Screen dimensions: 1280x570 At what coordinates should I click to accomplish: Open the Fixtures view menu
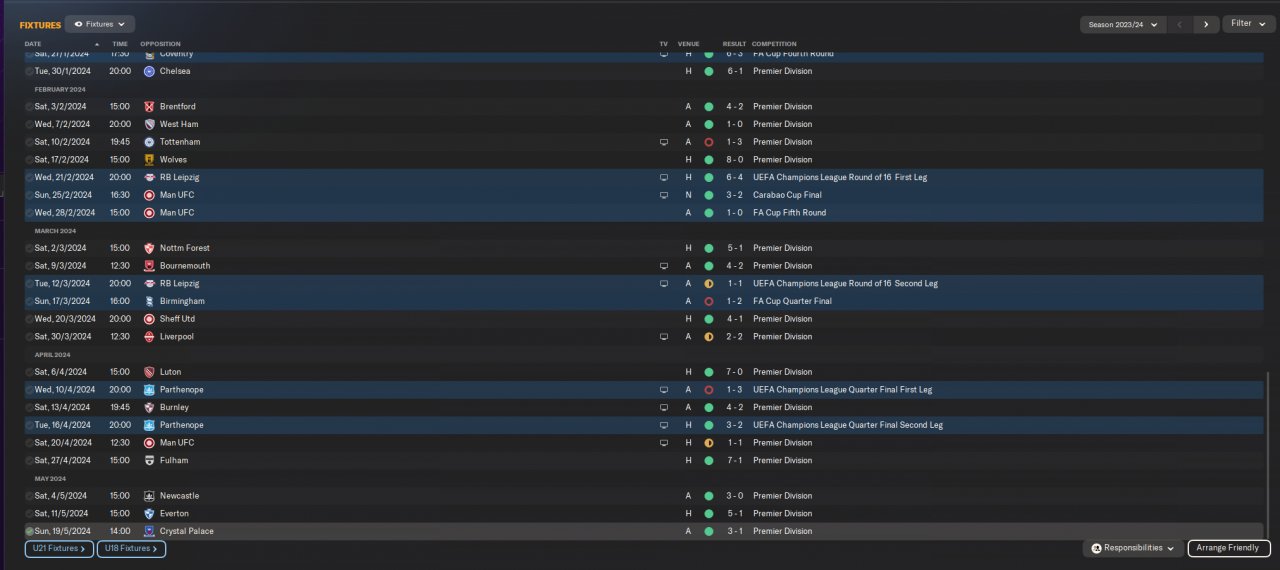pyautogui.click(x=100, y=24)
